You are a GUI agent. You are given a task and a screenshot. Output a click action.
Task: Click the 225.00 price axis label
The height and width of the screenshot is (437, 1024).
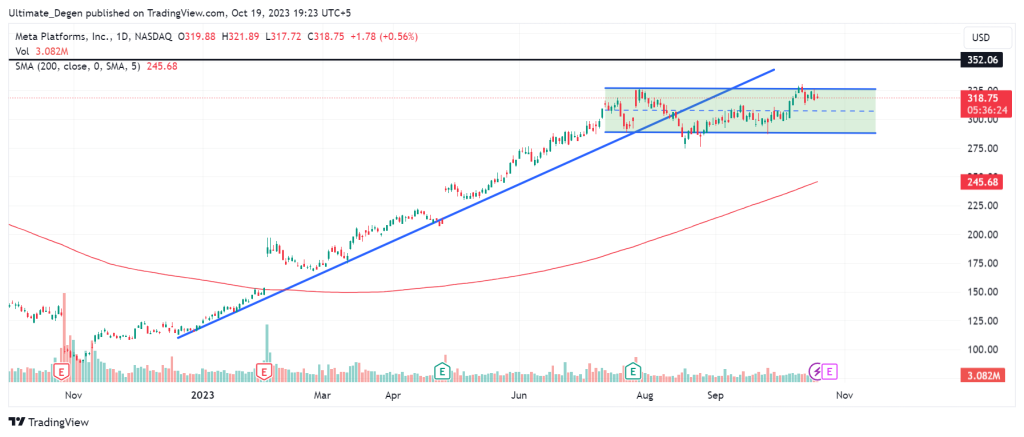pos(982,206)
